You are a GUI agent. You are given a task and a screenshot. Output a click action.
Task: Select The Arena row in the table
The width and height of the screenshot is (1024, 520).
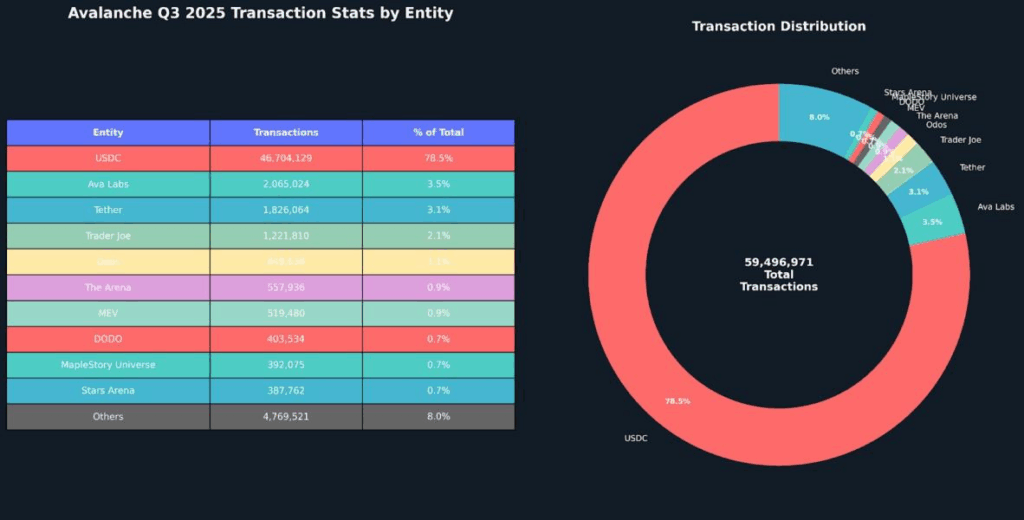coord(108,288)
